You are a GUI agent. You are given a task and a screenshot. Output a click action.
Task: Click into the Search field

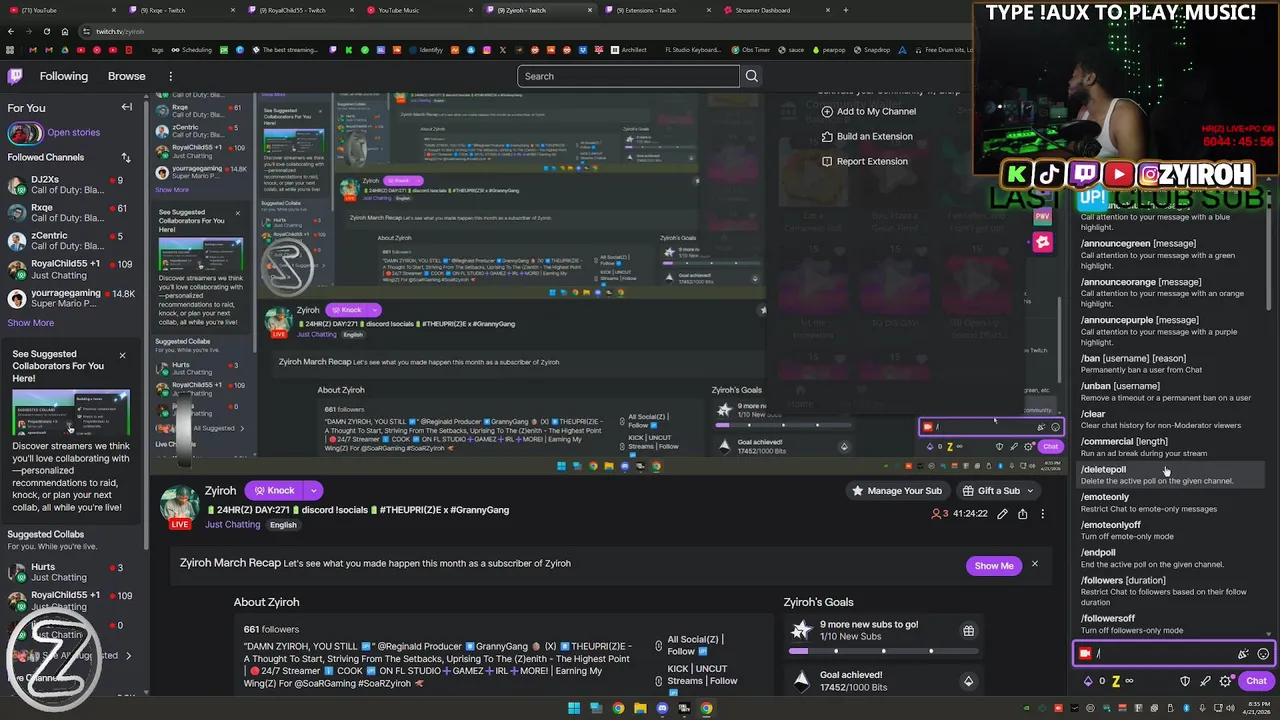[x=629, y=76]
